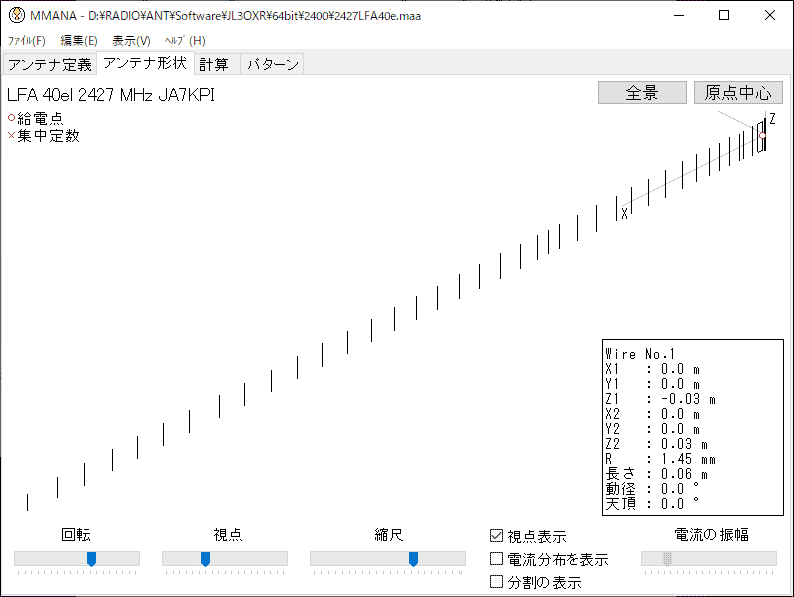Viewport: 794px width, 597px height.
Task: Open the ヘルプ(H) menu
Action: click(185, 41)
